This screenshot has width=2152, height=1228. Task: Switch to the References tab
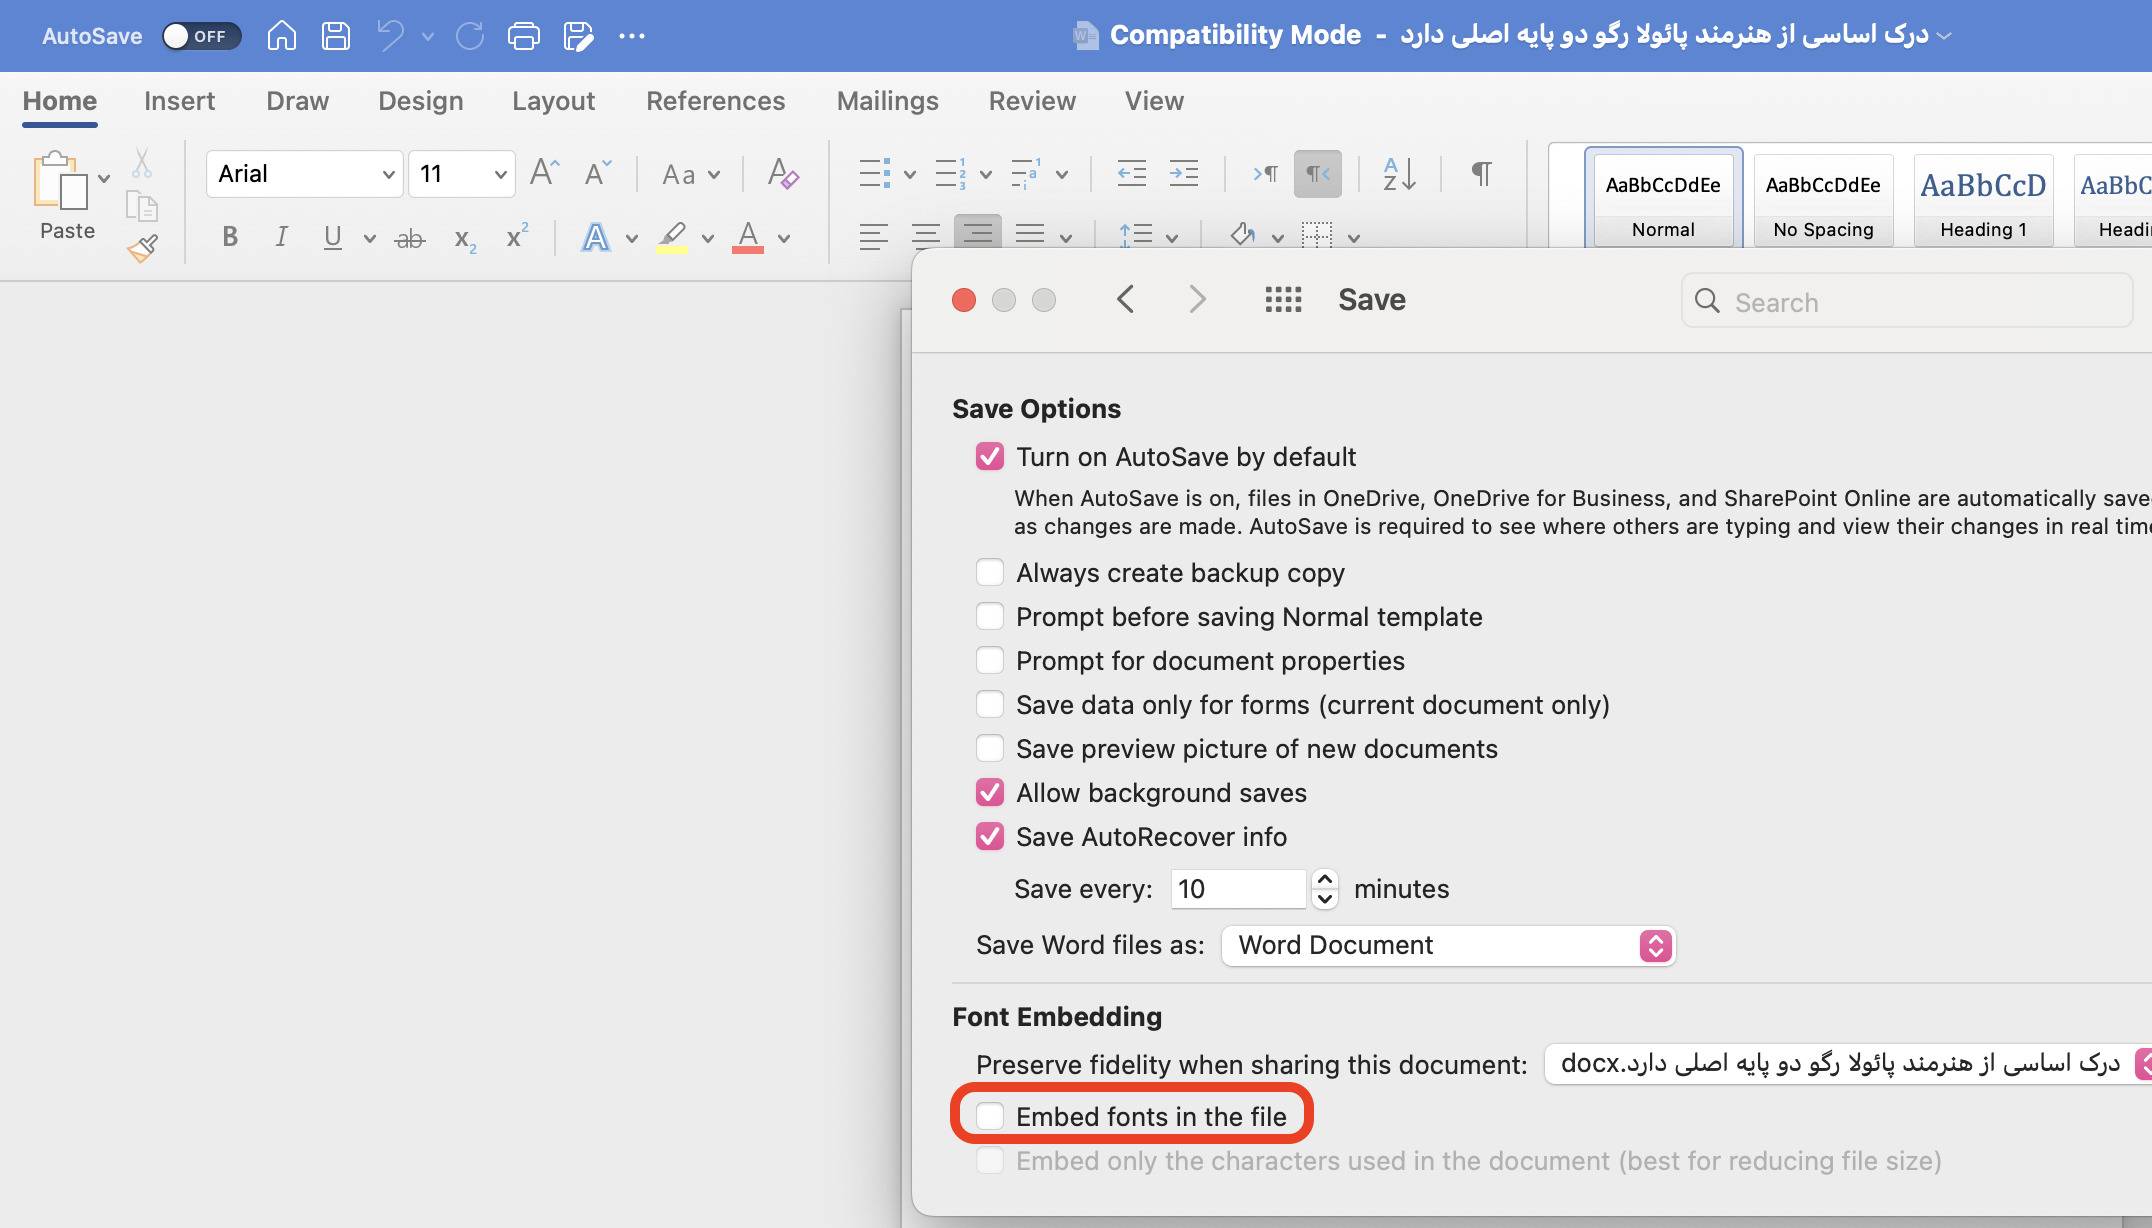click(x=715, y=101)
